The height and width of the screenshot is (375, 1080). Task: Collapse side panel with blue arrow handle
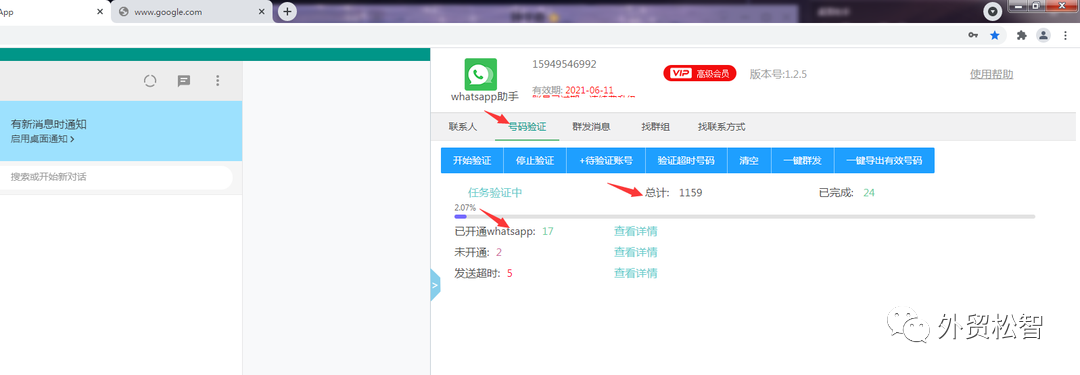(435, 285)
